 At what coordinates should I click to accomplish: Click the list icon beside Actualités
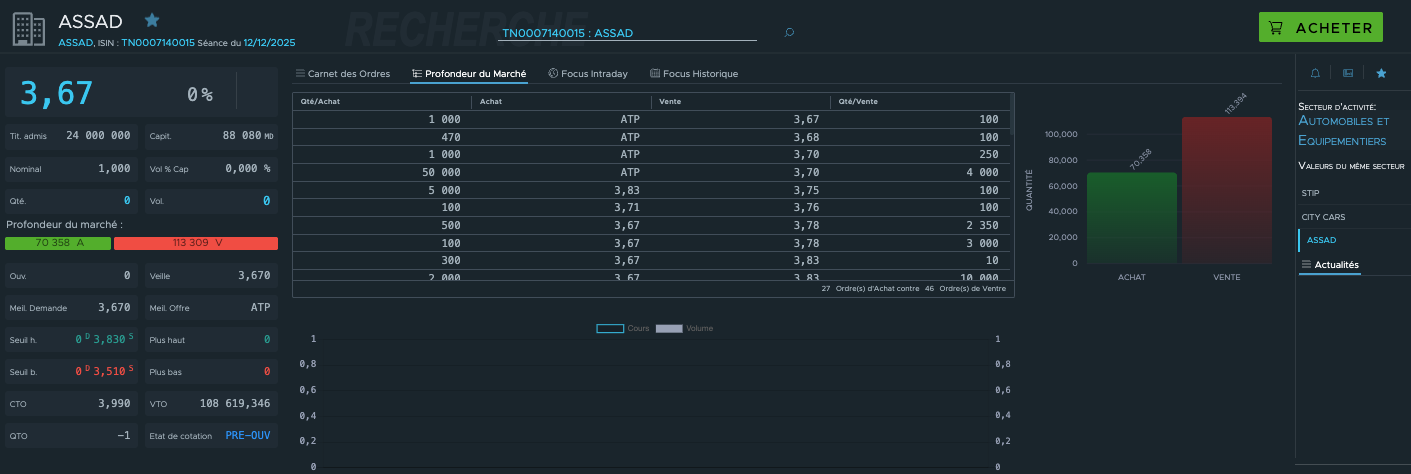point(1305,265)
